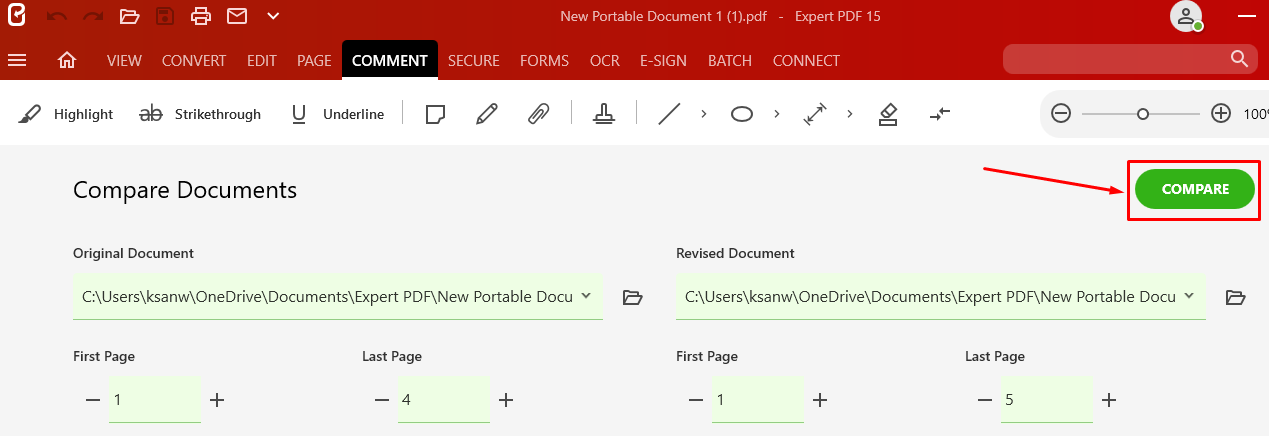Print the document
Screen dimensions: 1269x436
click(x=201, y=16)
